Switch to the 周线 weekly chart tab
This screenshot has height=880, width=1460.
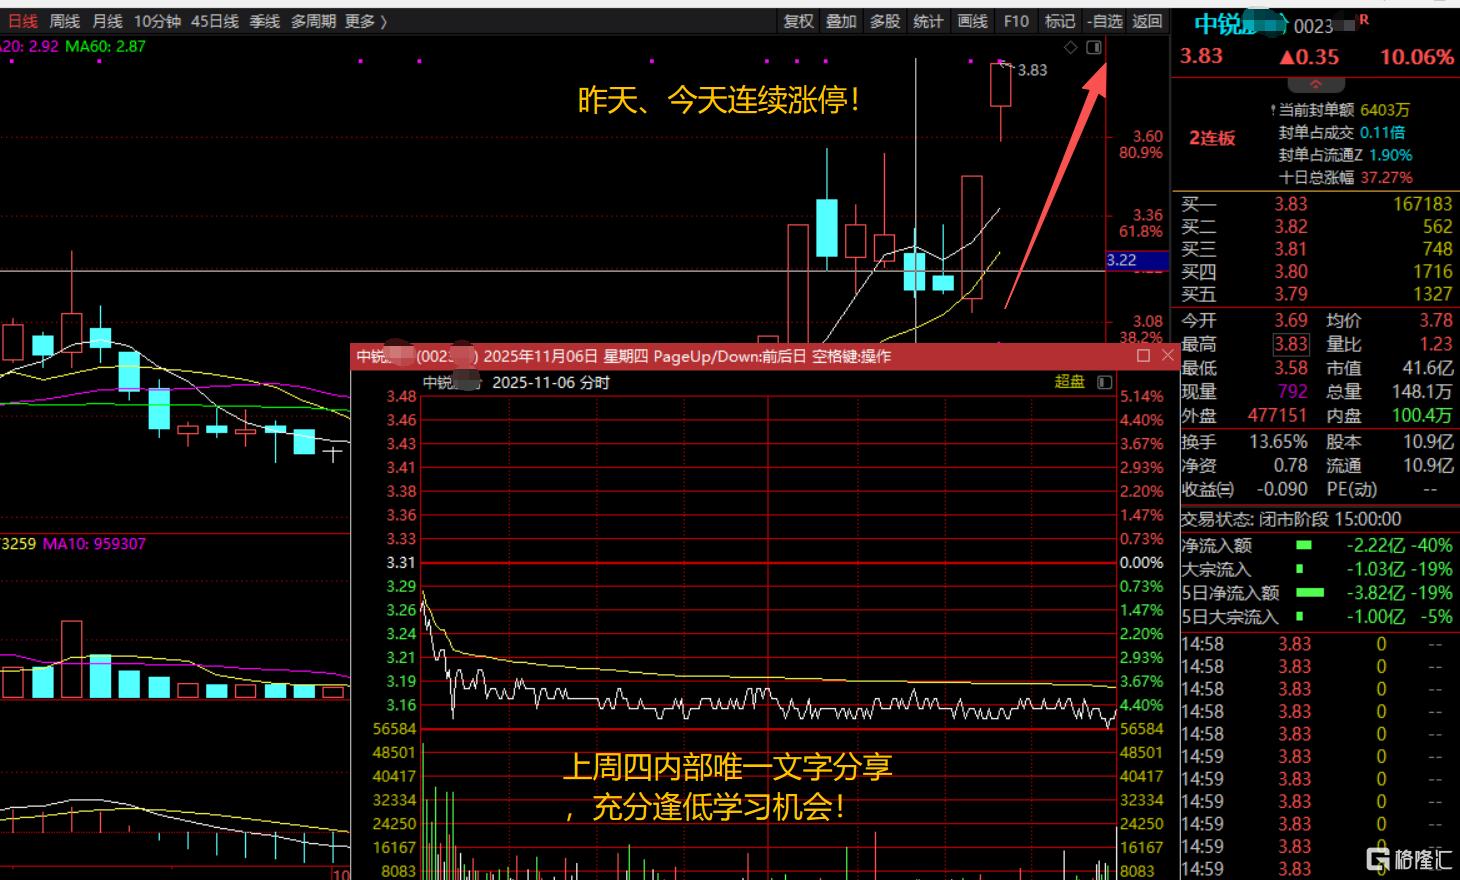64,21
